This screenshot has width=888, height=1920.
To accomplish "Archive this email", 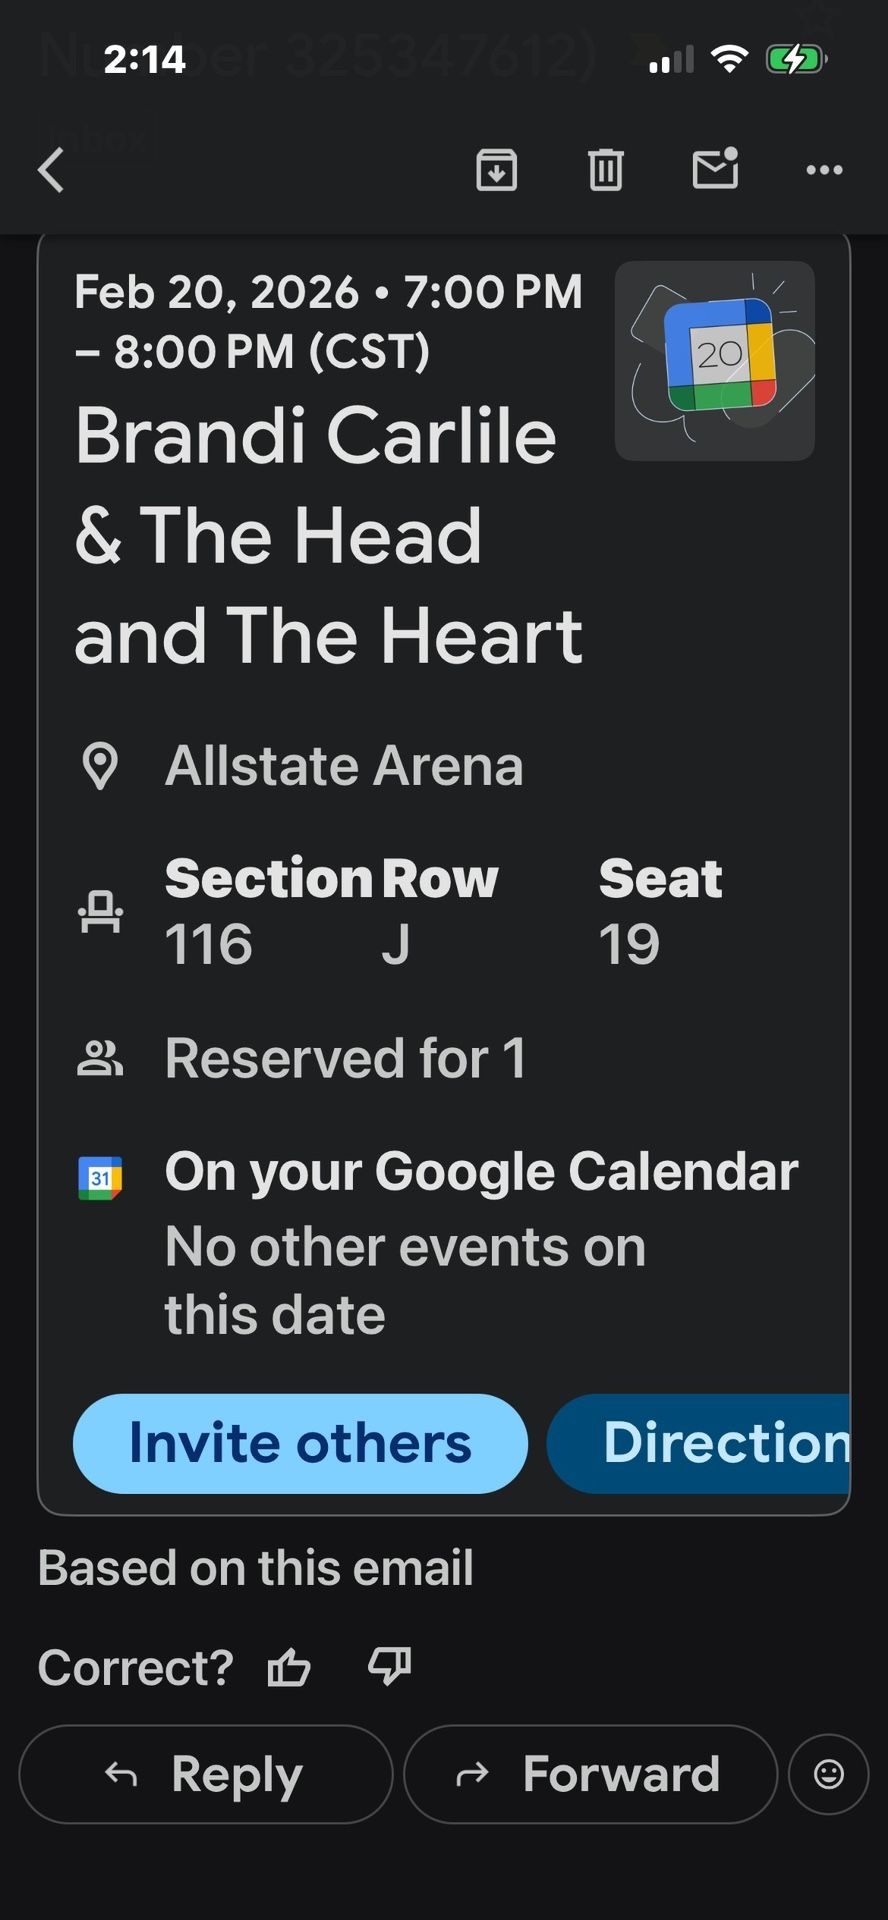I will (497, 170).
